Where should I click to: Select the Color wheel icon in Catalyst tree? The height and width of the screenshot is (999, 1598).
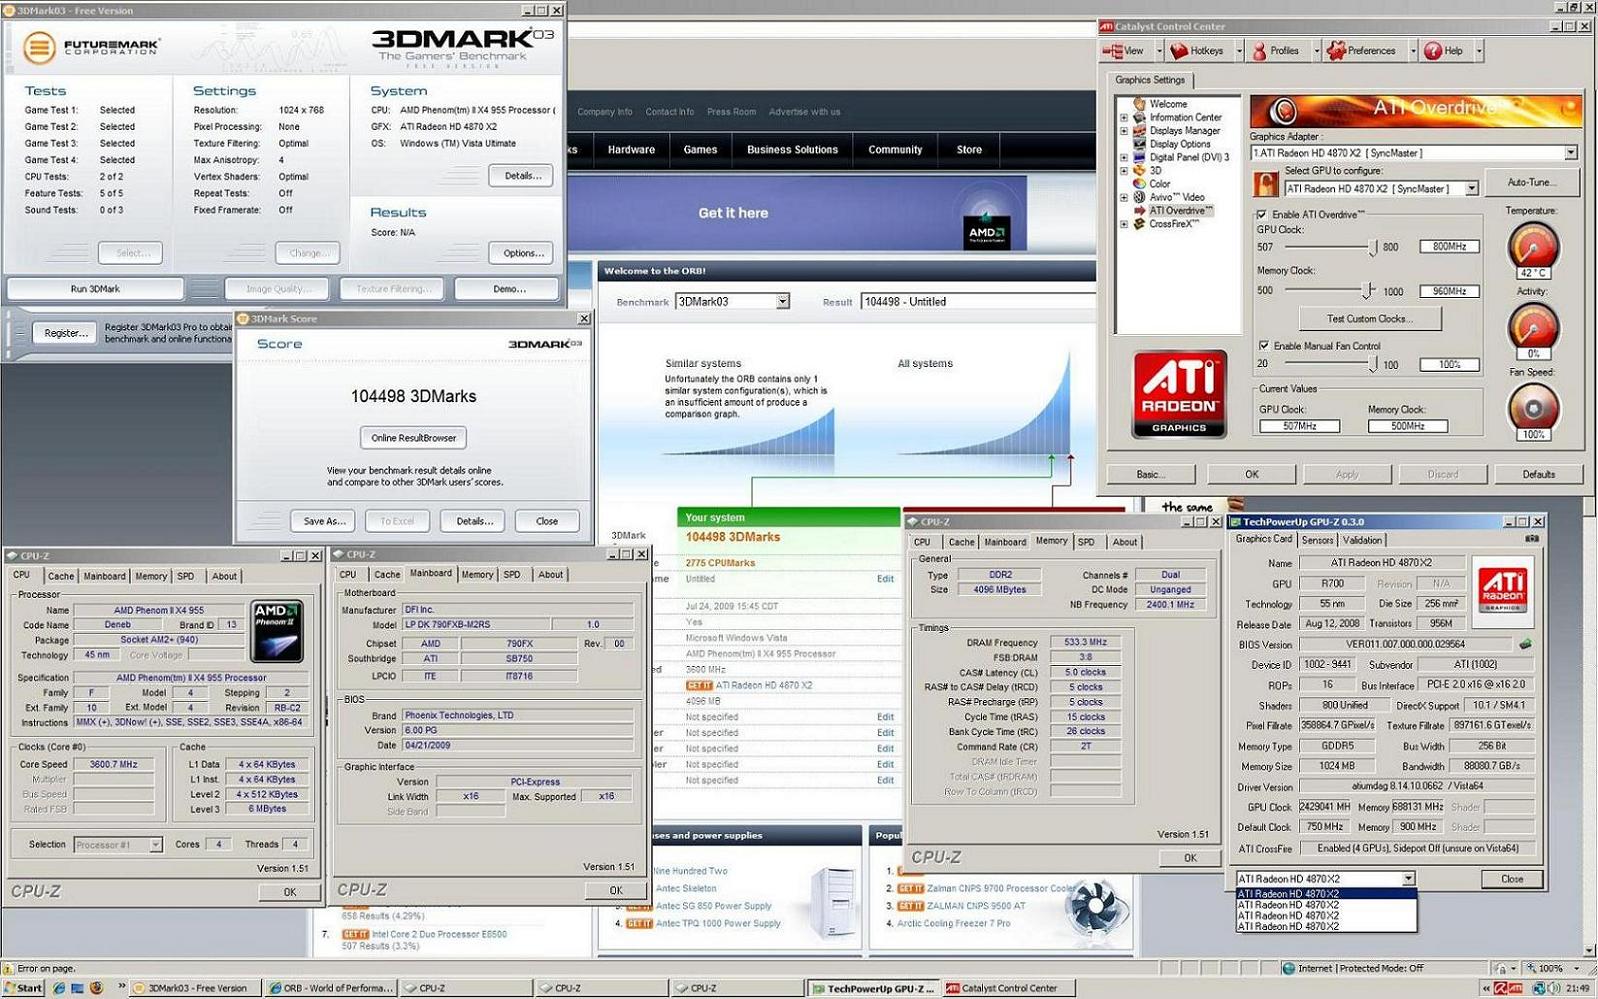(x=1139, y=184)
